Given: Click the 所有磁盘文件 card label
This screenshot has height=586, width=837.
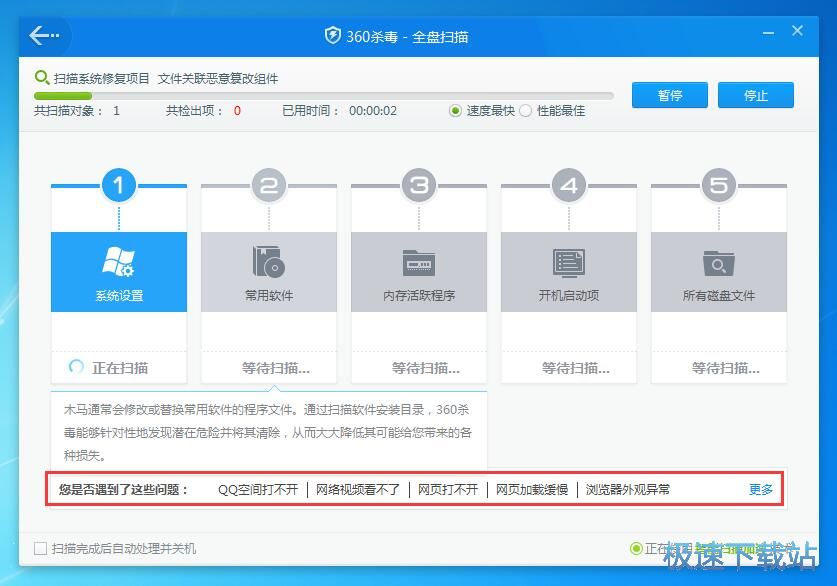Looking at the screenshot, I should click(718, 295).
